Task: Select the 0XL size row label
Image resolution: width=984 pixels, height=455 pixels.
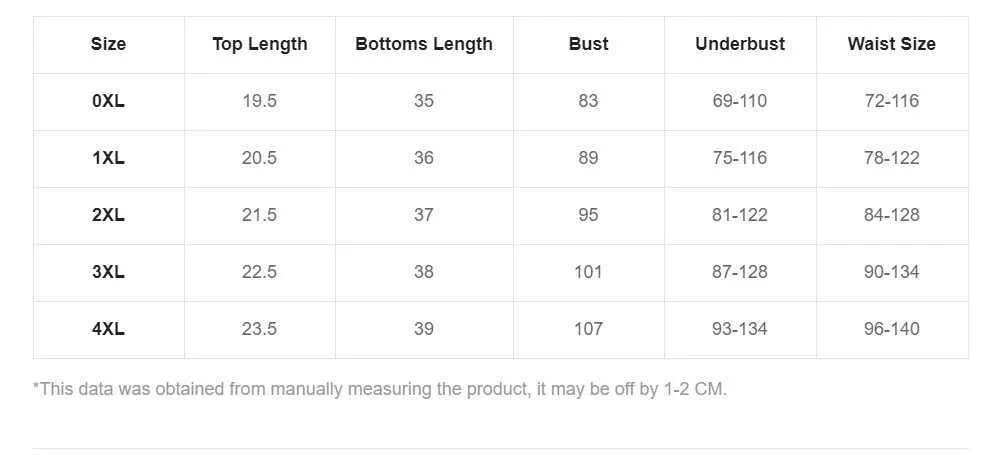Action: coord(108,101)
